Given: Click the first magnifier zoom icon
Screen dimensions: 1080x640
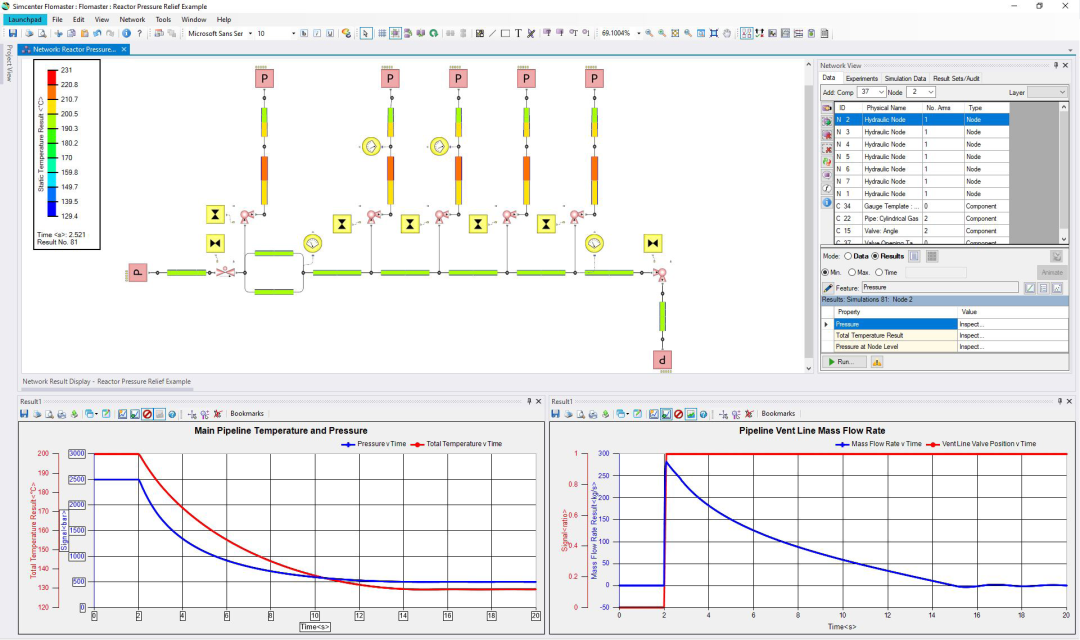Looking at the screenshot, I should pyautogui.click(x=649, y=33).
